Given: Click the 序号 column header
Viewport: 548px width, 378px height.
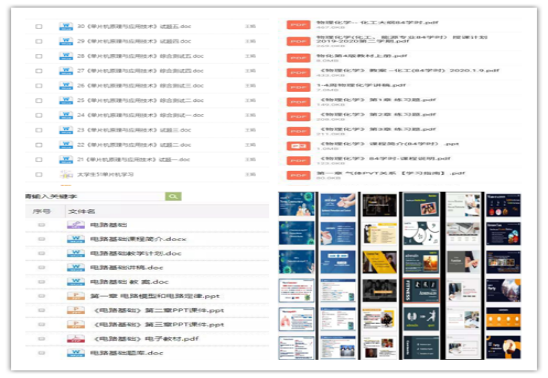Looking at the screenshot, I should pyautogui.click(x=42, y=211).
